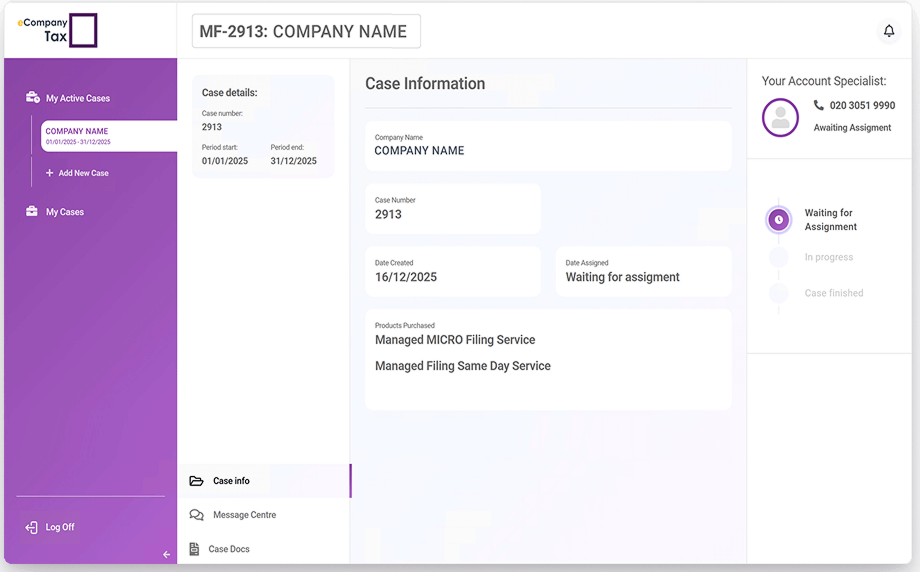Viewport: 920px width, 572px height.
Task: Click the My Cases briefcase icon
Action: (32, 212)
